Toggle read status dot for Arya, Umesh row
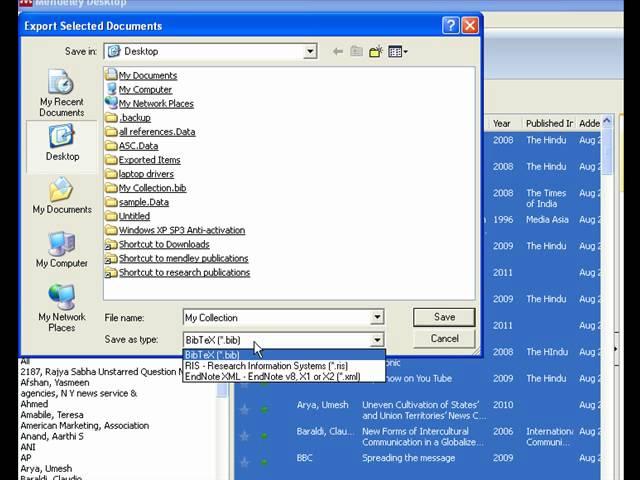Image resolution: width=640 pixels, height=480 pixels. pos(264,409)
